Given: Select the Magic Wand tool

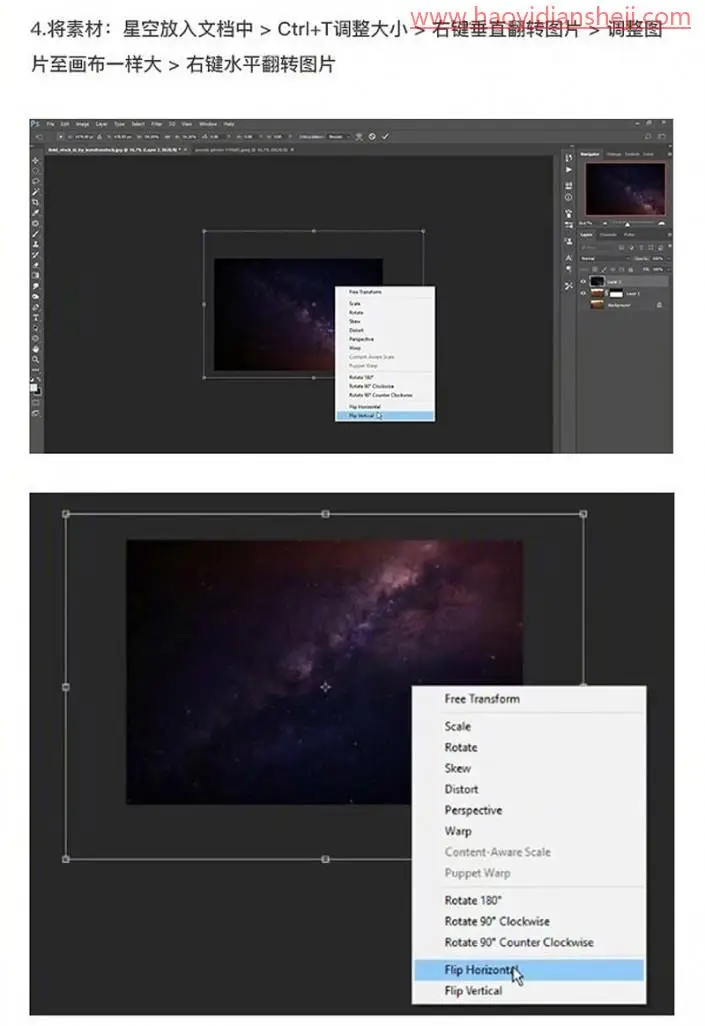Looking at the screenshot, I should 35,192.
